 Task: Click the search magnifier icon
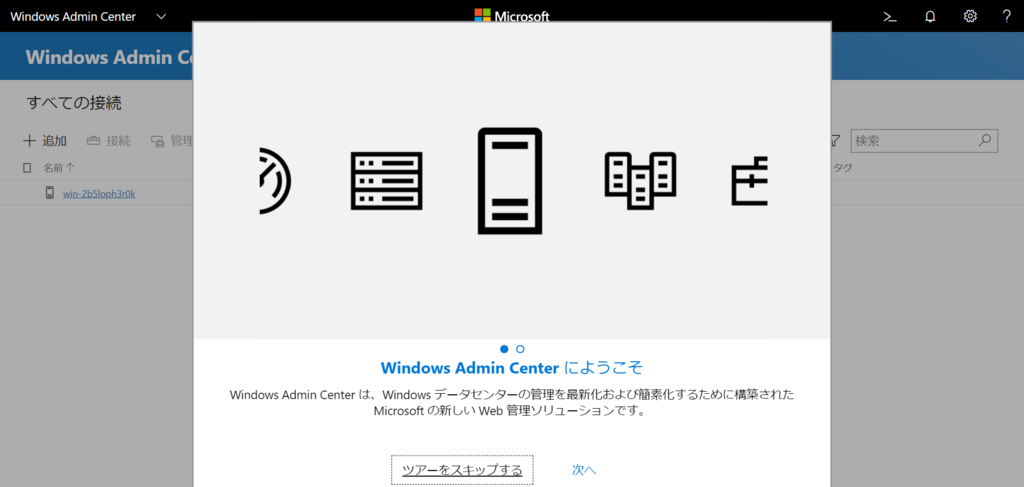985,140
